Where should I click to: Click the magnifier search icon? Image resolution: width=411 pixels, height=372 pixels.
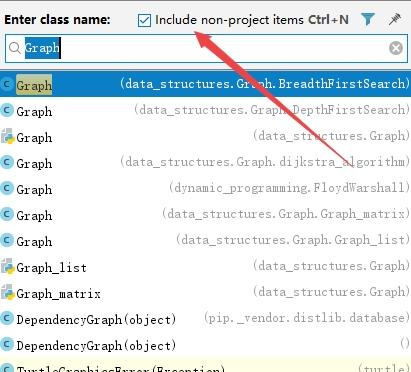tap(15, 48)
